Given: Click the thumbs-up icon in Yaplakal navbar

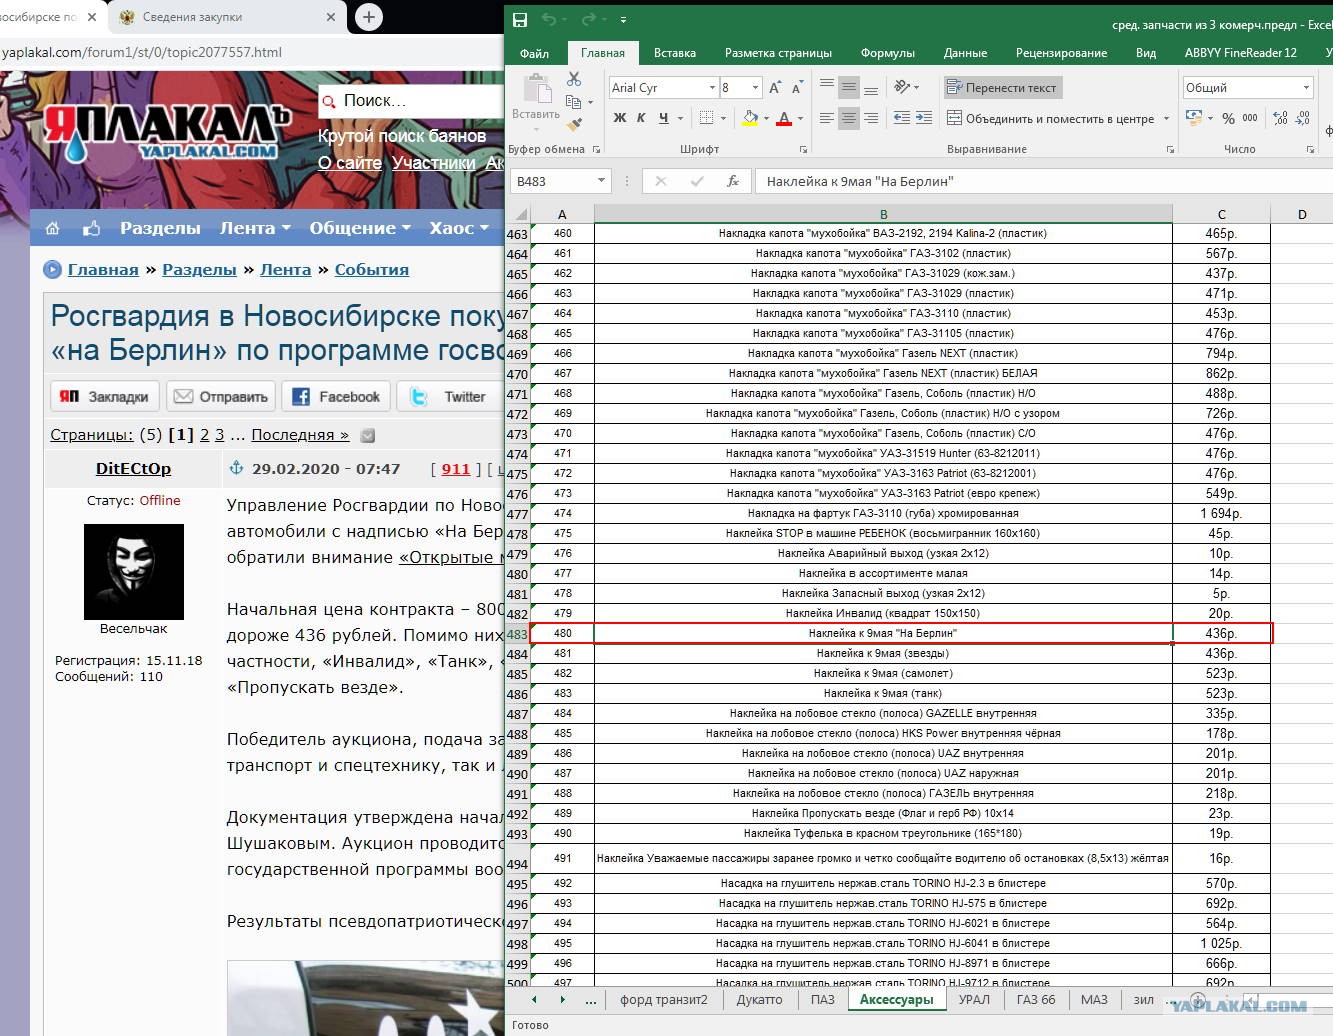Looking at the screenshot, I should 92,228.
